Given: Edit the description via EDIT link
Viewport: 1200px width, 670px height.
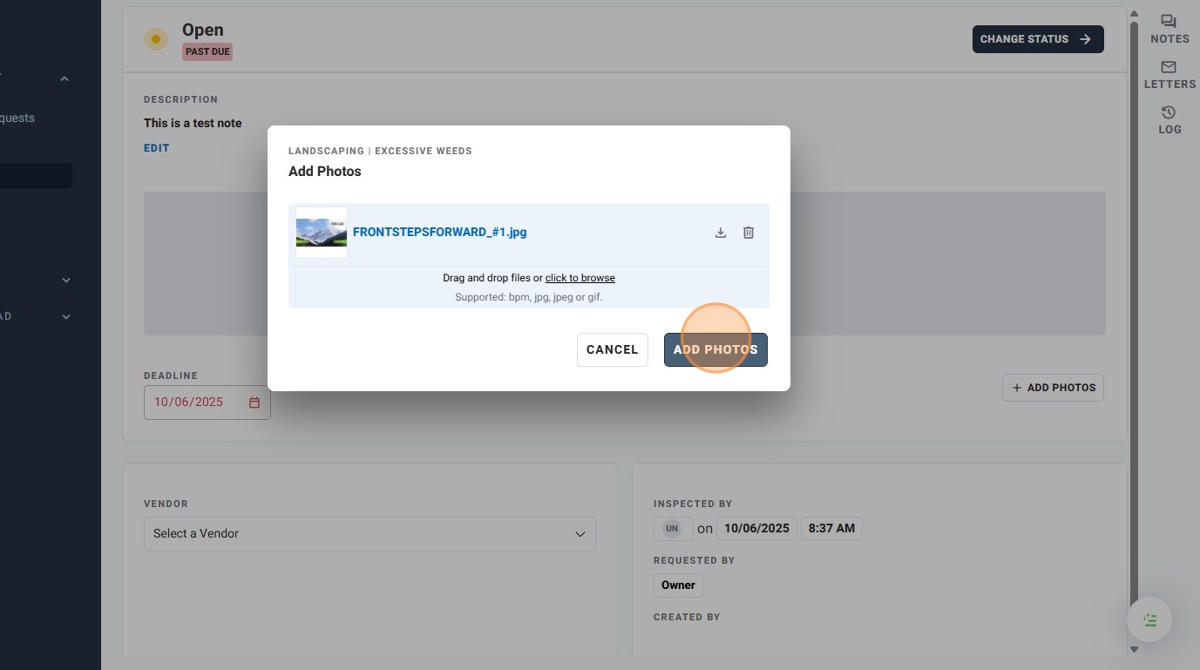Looking at the screenshot, I should (x=156, y=148).
